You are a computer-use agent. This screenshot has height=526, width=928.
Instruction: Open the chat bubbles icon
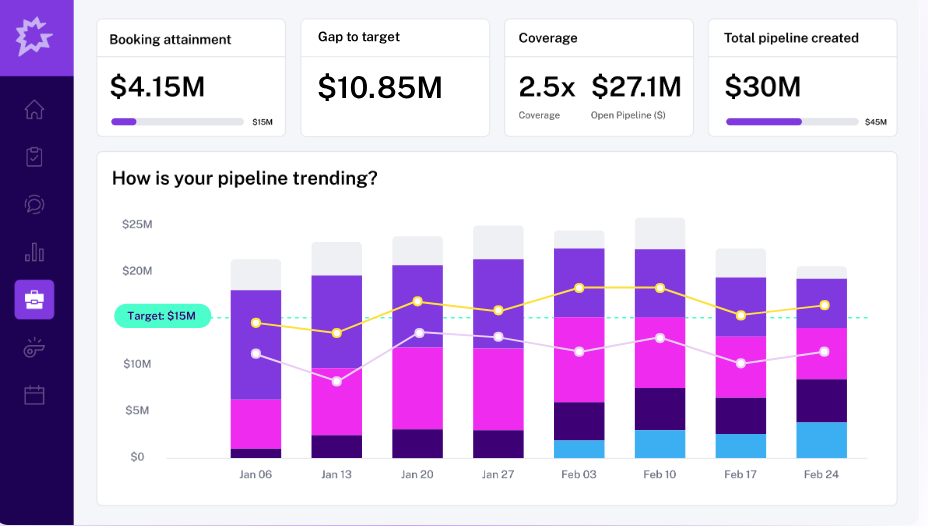click(x=35, y=204)
